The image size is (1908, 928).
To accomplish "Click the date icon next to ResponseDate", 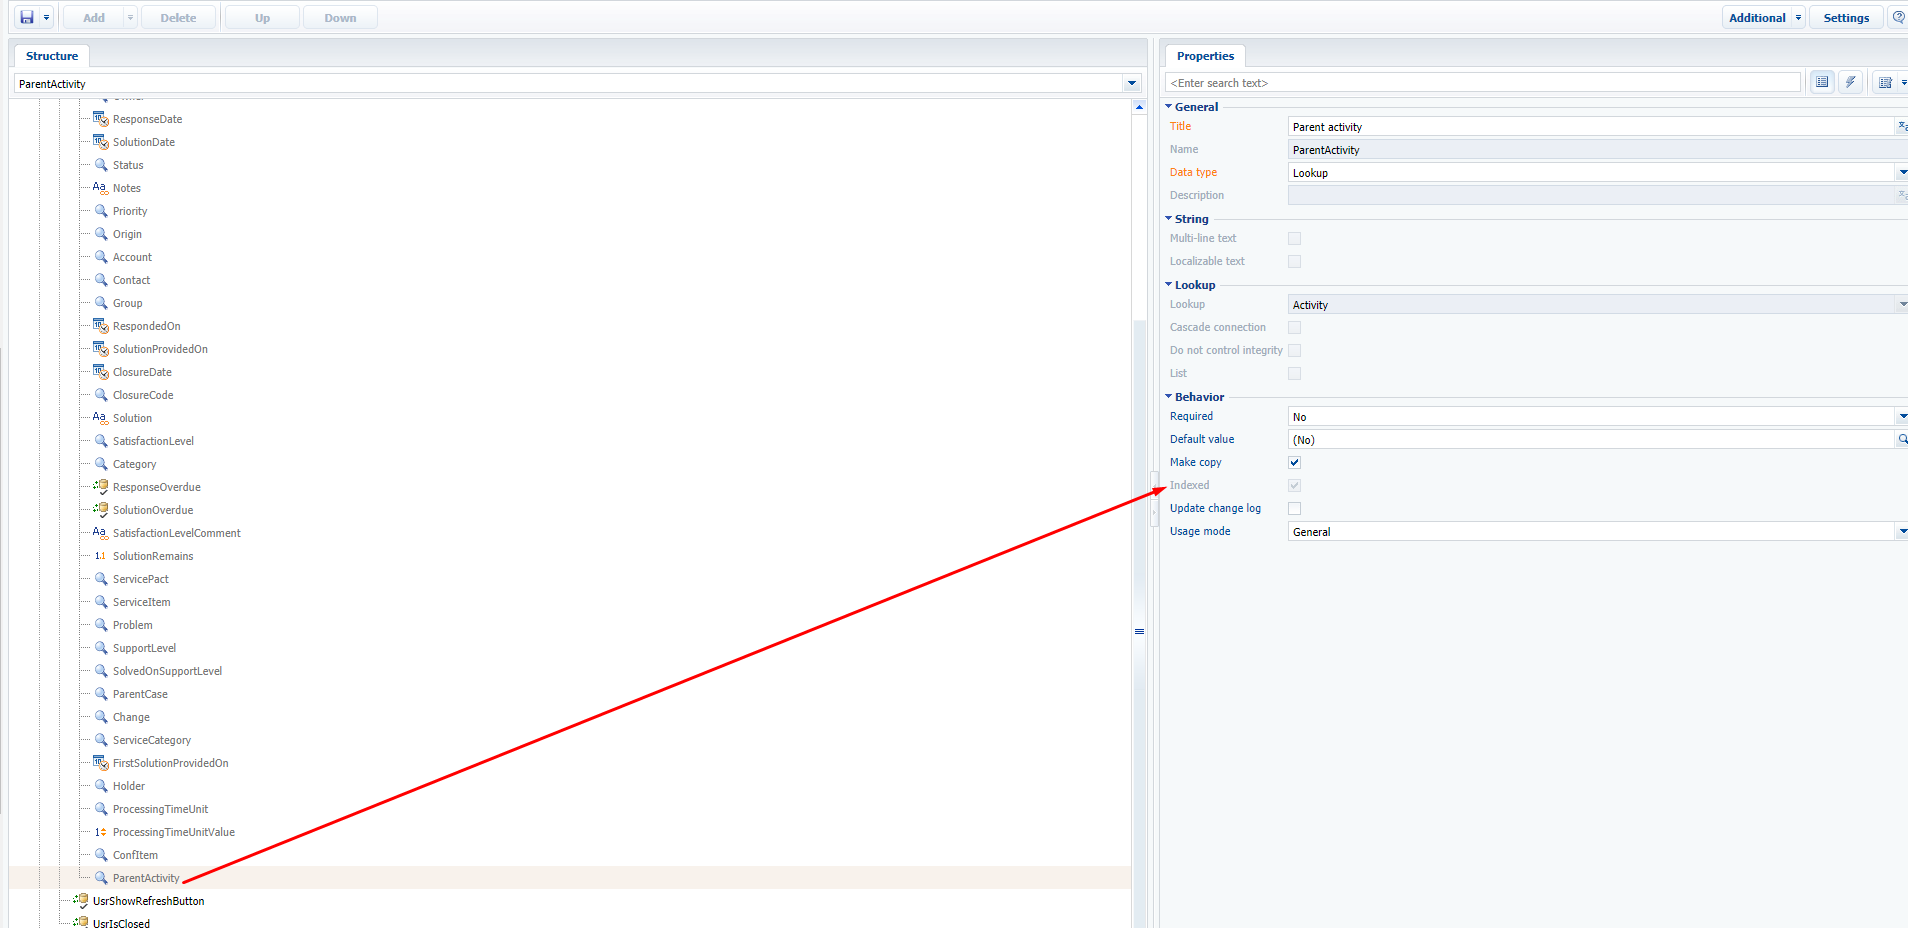I will coord(101,118).
